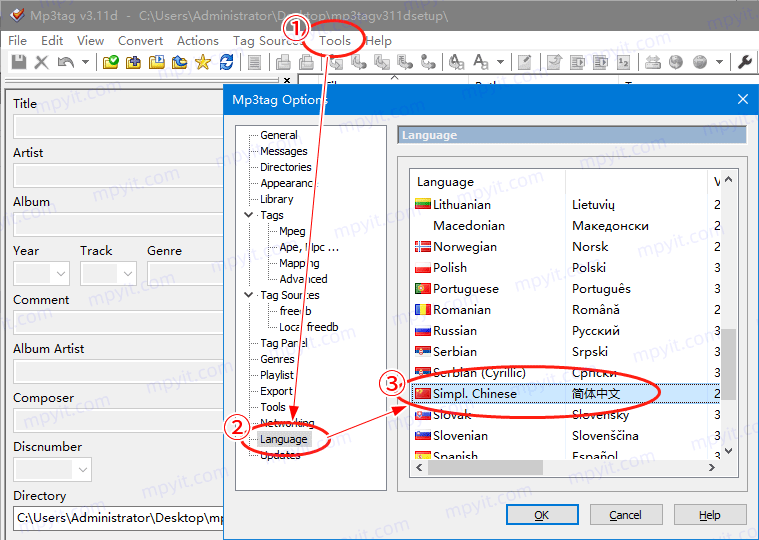
Task: Click the Auto-numbering wizard 12 icon
Action: click(x=623, y=62)
